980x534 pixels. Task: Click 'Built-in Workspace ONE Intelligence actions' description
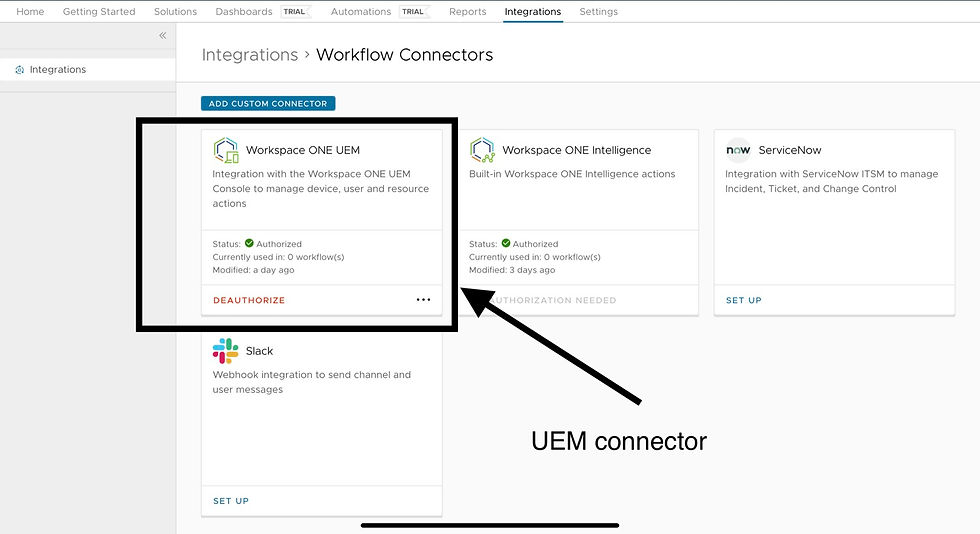coord(572,174)
